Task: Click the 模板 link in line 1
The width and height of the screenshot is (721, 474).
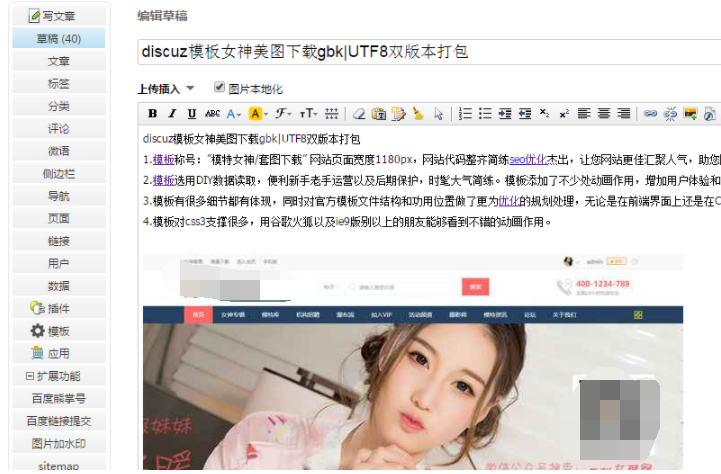Action: pos(163,160)
